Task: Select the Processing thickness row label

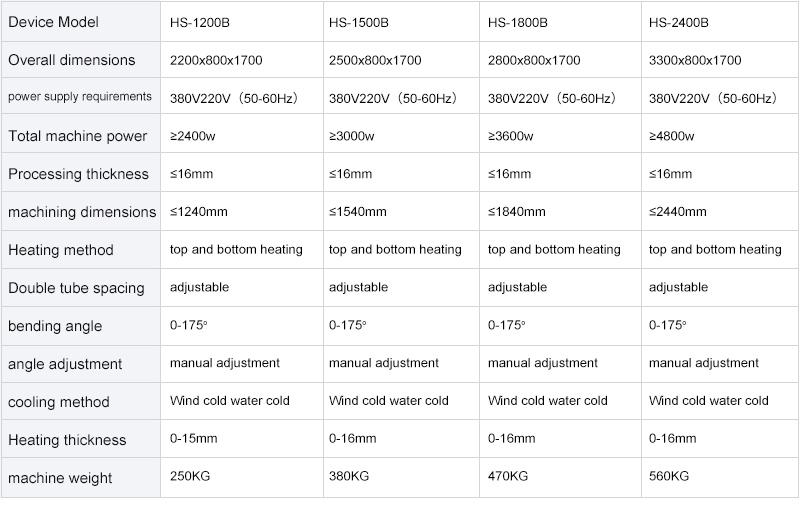Action: (x=81, y=173)
